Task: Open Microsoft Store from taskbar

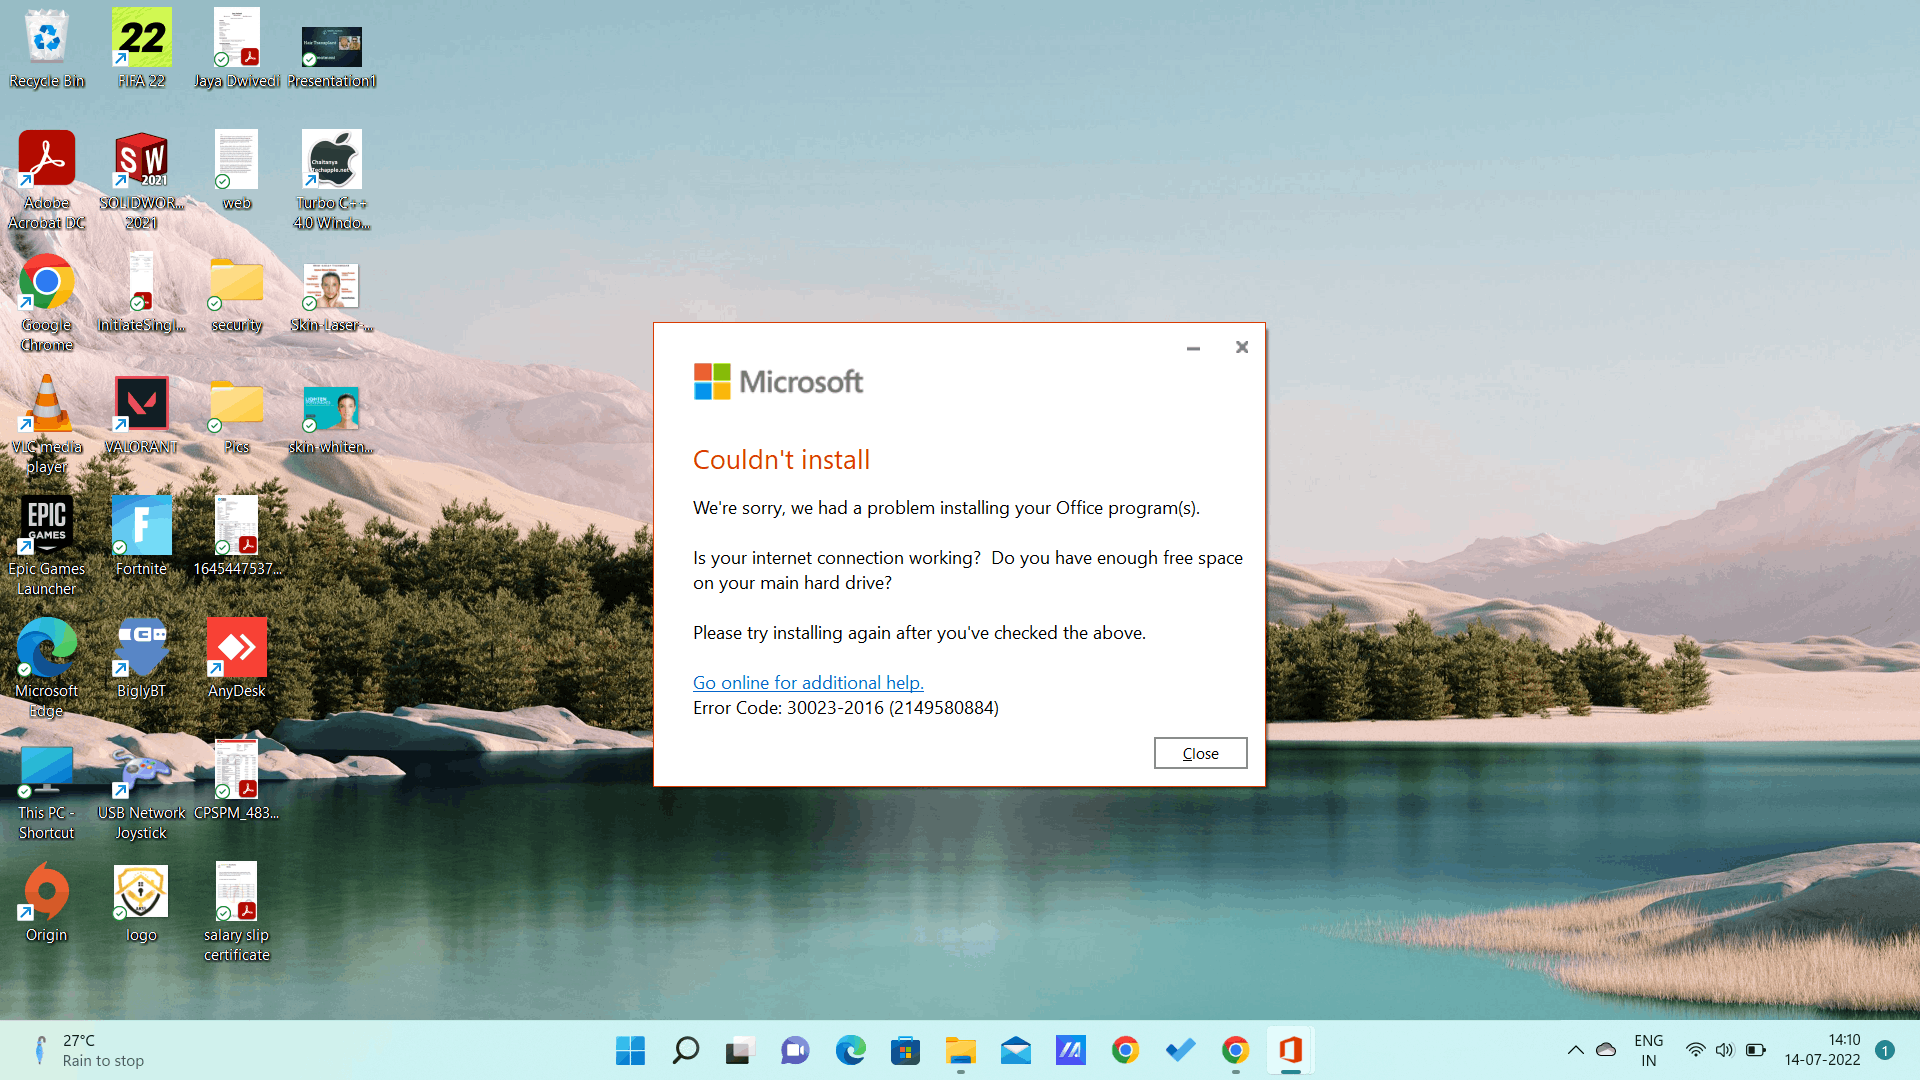Action: (x=905, y=1050)
